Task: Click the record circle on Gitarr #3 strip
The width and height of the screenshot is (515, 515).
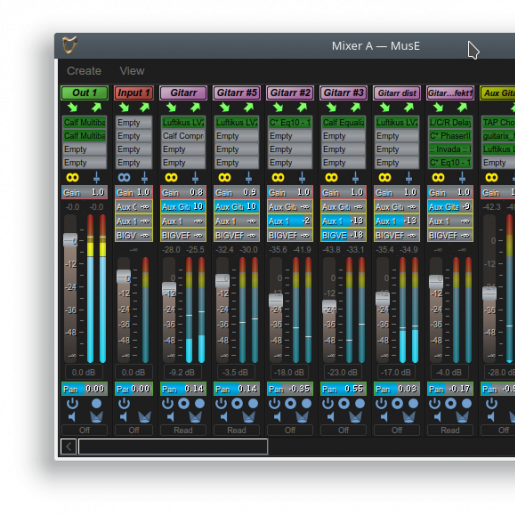Action: coord(360,403)
